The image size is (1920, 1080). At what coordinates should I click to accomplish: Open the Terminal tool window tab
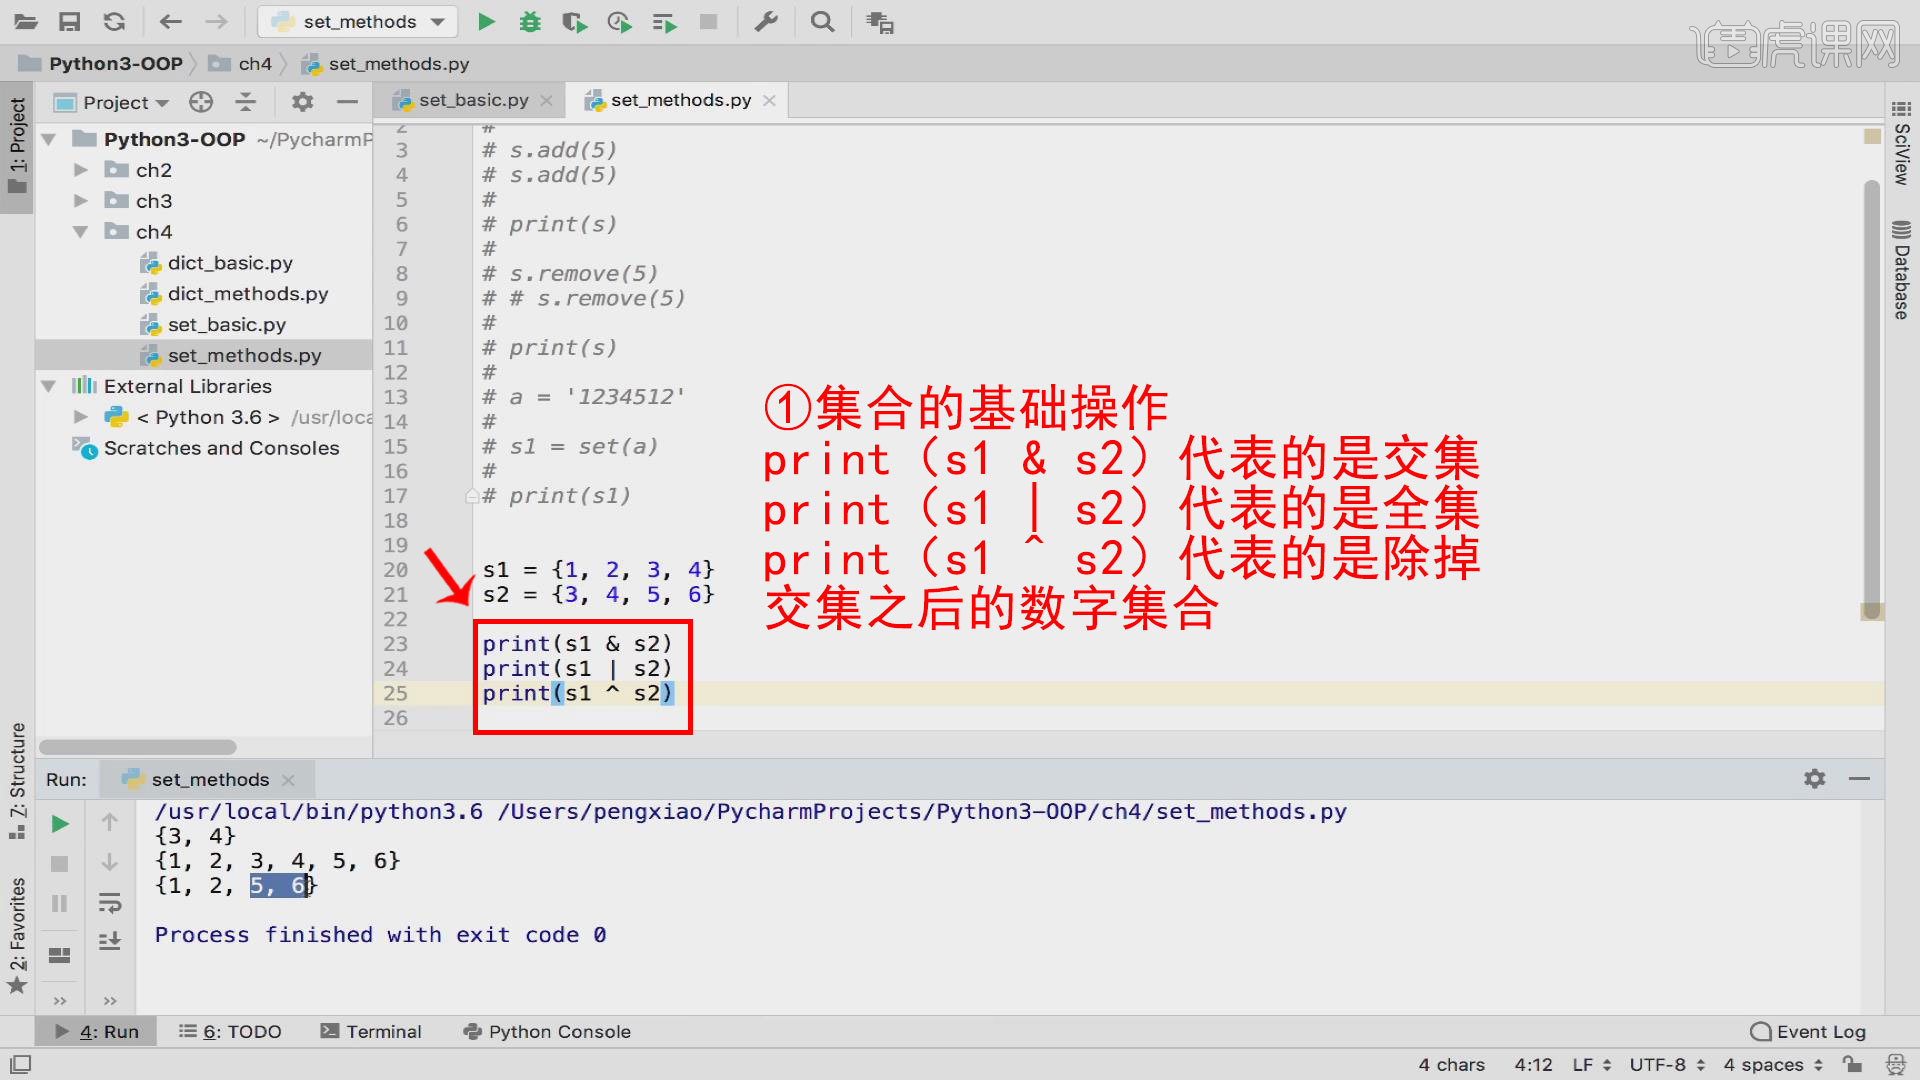[x=371, y=1031]
